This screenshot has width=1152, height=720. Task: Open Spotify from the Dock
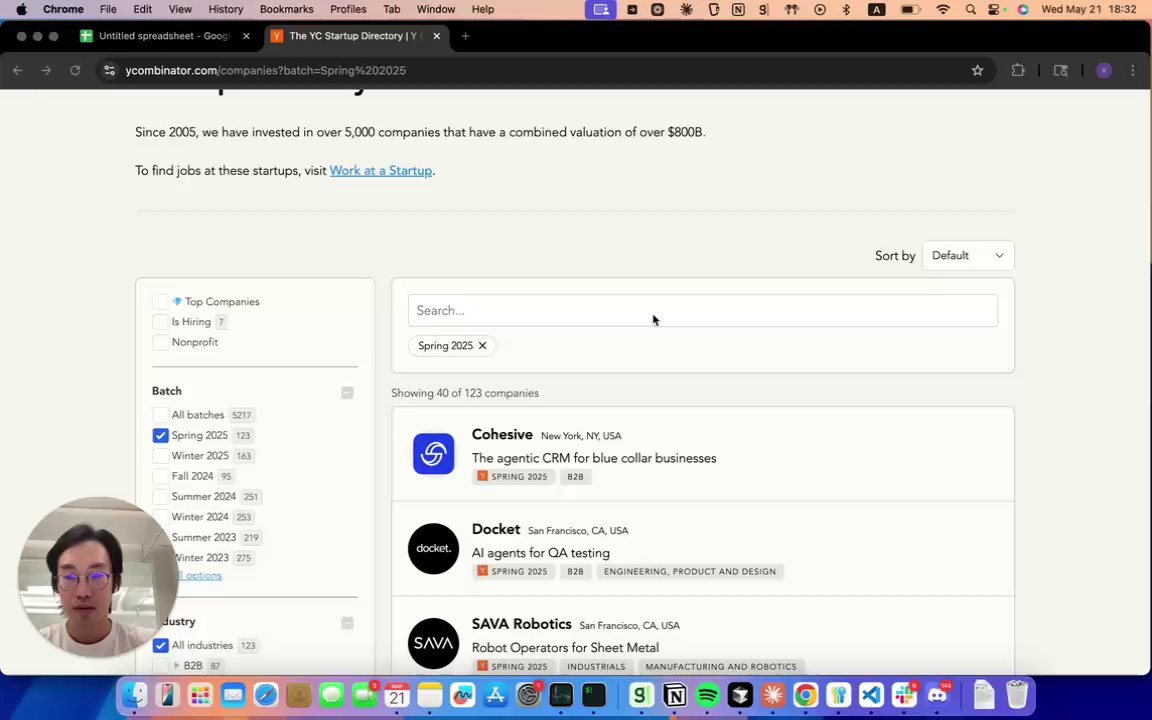click(708, 694)
